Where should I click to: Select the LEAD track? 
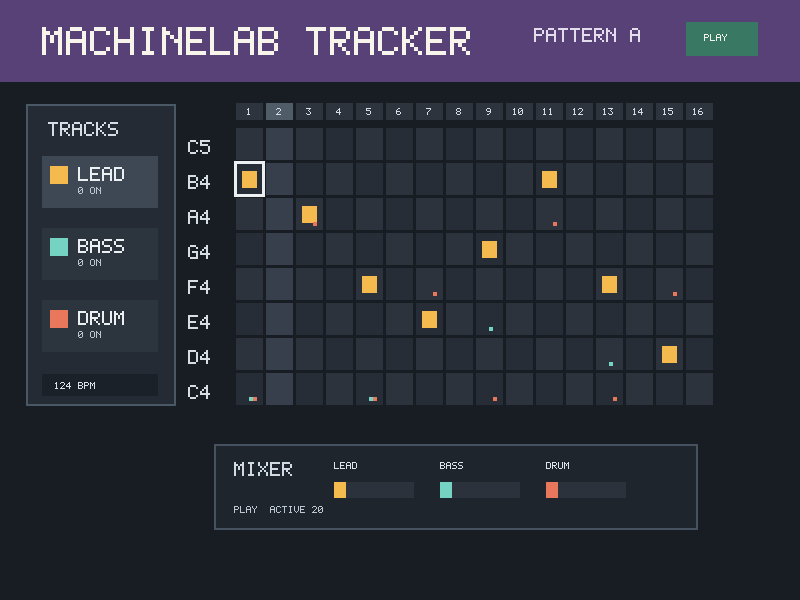pyautogui.click(x=100, y=182)
